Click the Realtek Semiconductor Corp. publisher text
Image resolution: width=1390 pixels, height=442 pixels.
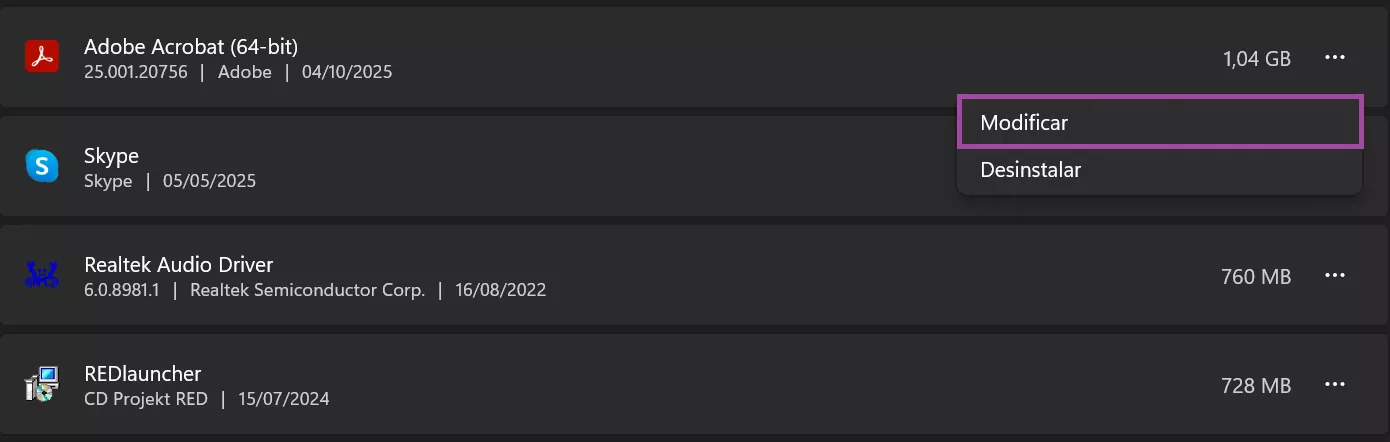pos(307,290)
